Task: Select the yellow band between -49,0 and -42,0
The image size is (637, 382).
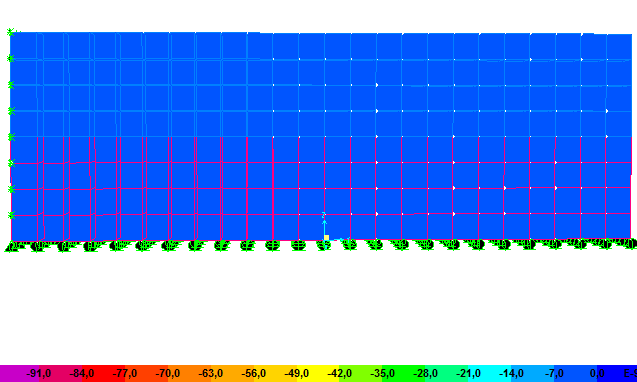Action: 318,373
